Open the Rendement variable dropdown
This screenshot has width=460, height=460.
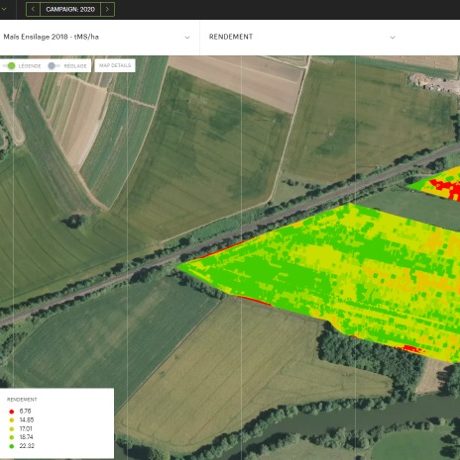tap(302, 37)
